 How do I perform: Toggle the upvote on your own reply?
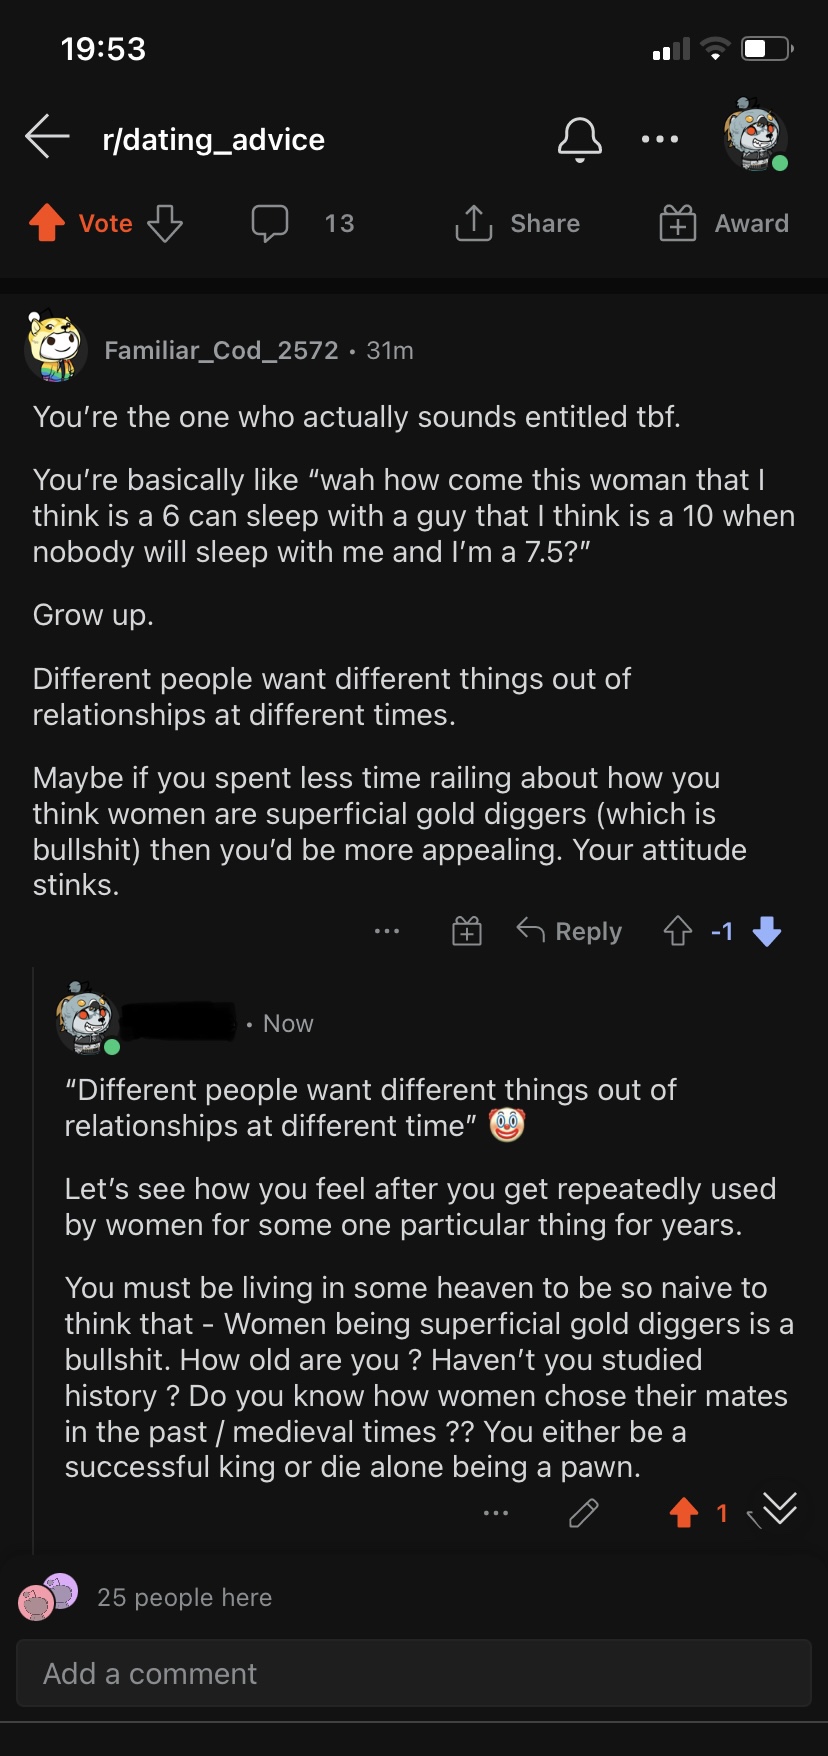pos(684,1513)
